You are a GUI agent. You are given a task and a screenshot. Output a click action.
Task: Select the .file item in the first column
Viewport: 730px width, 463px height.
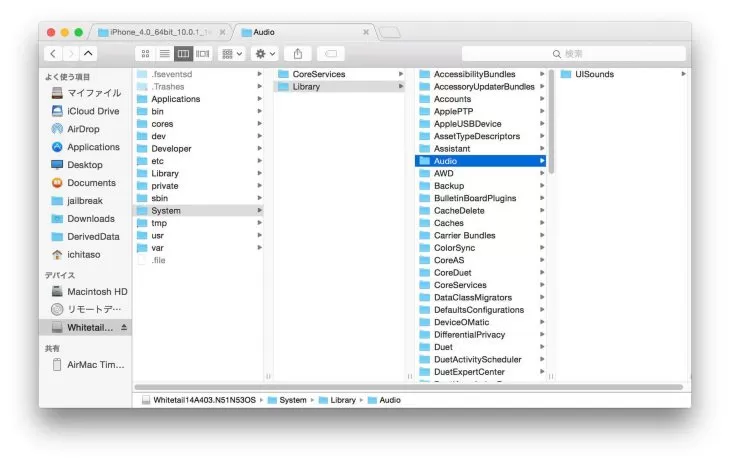199,260
